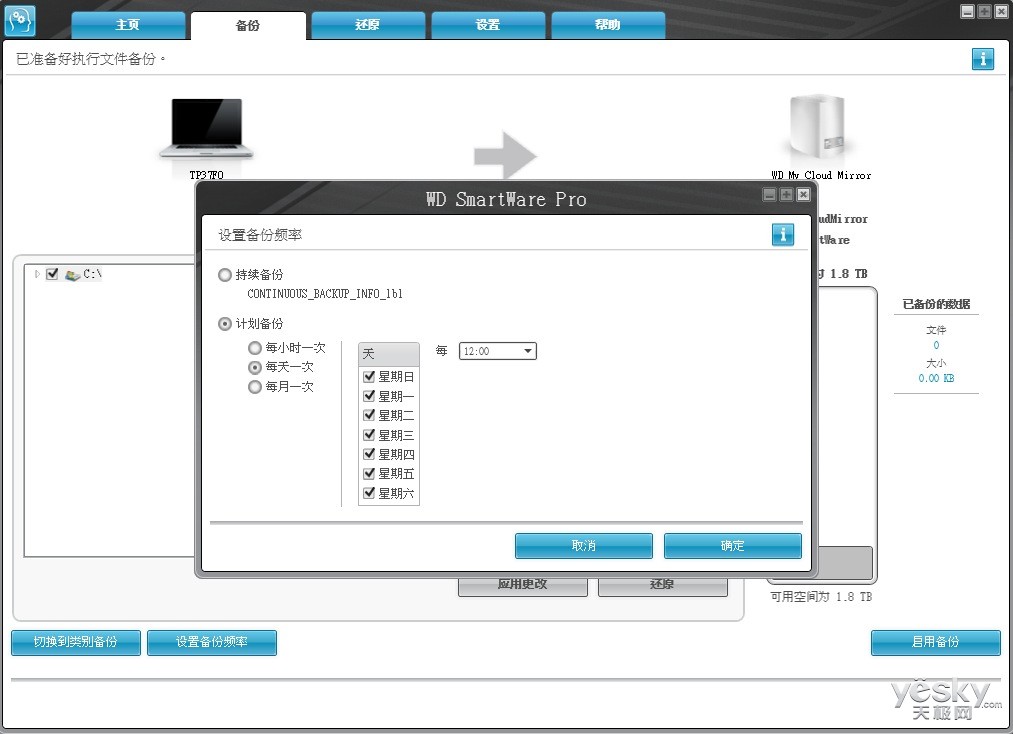Select the TP37F0 laptop icon
1013x734 pixels.
tap(207, 129)
